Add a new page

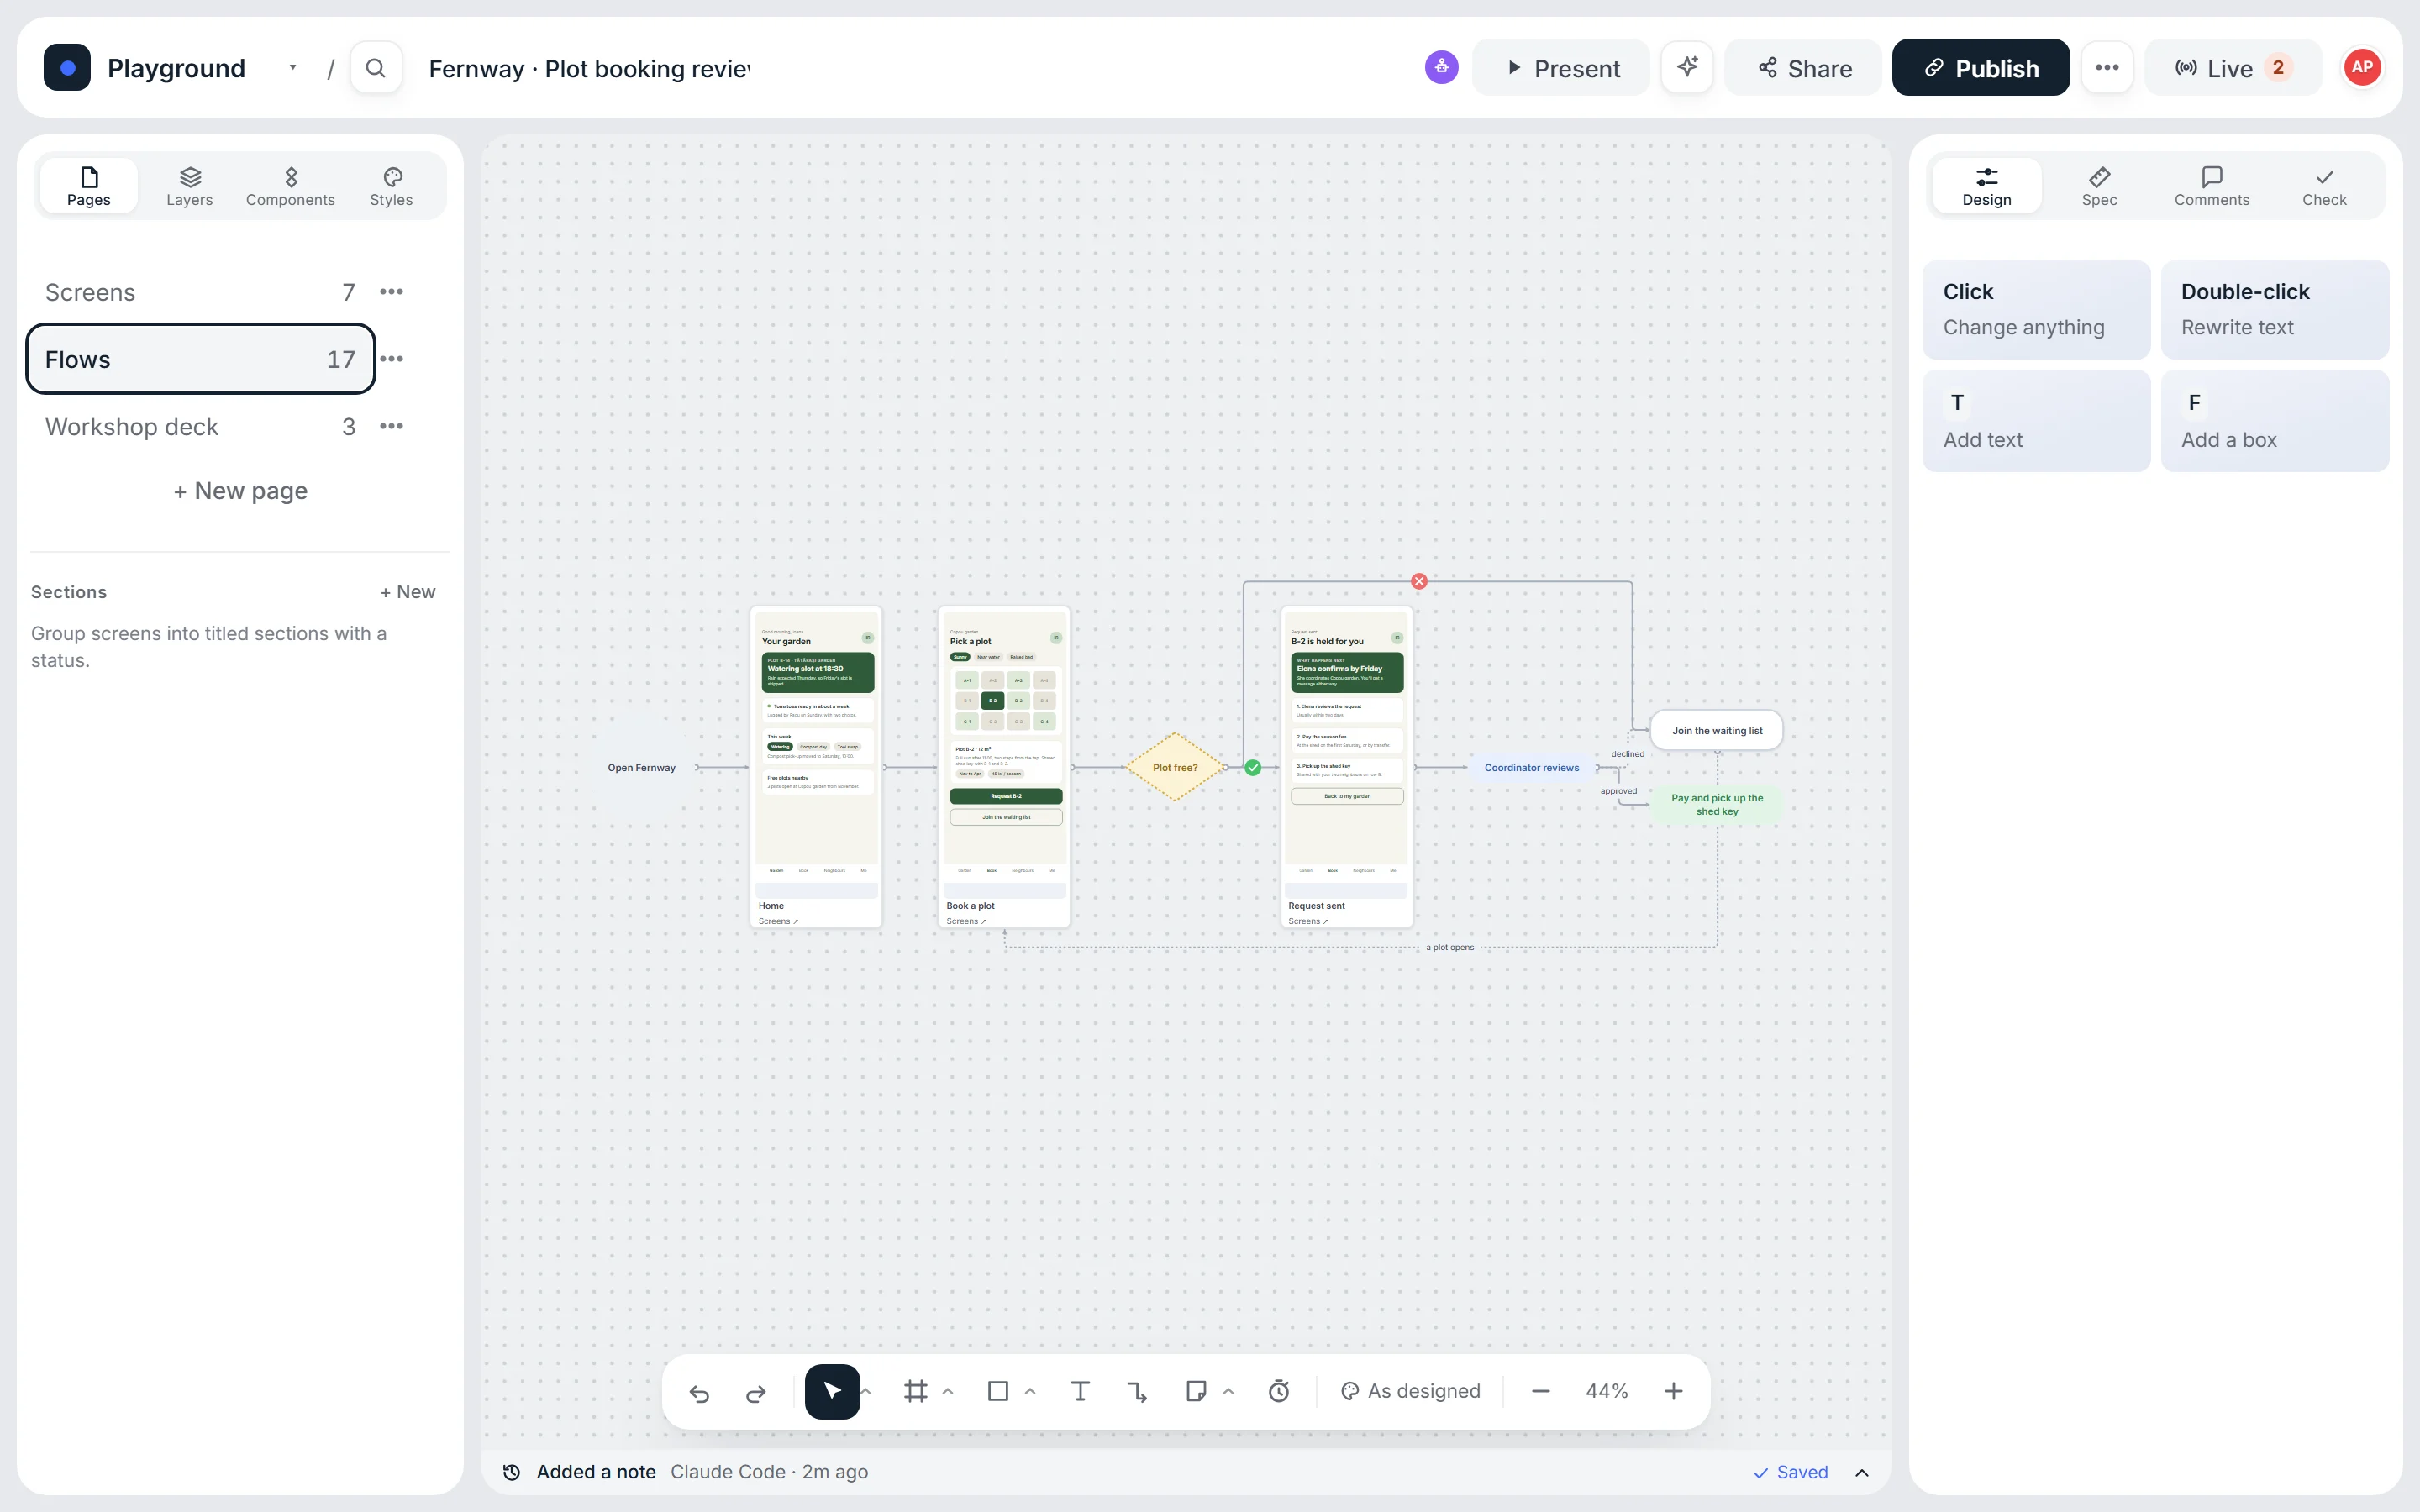click(241, 491)
